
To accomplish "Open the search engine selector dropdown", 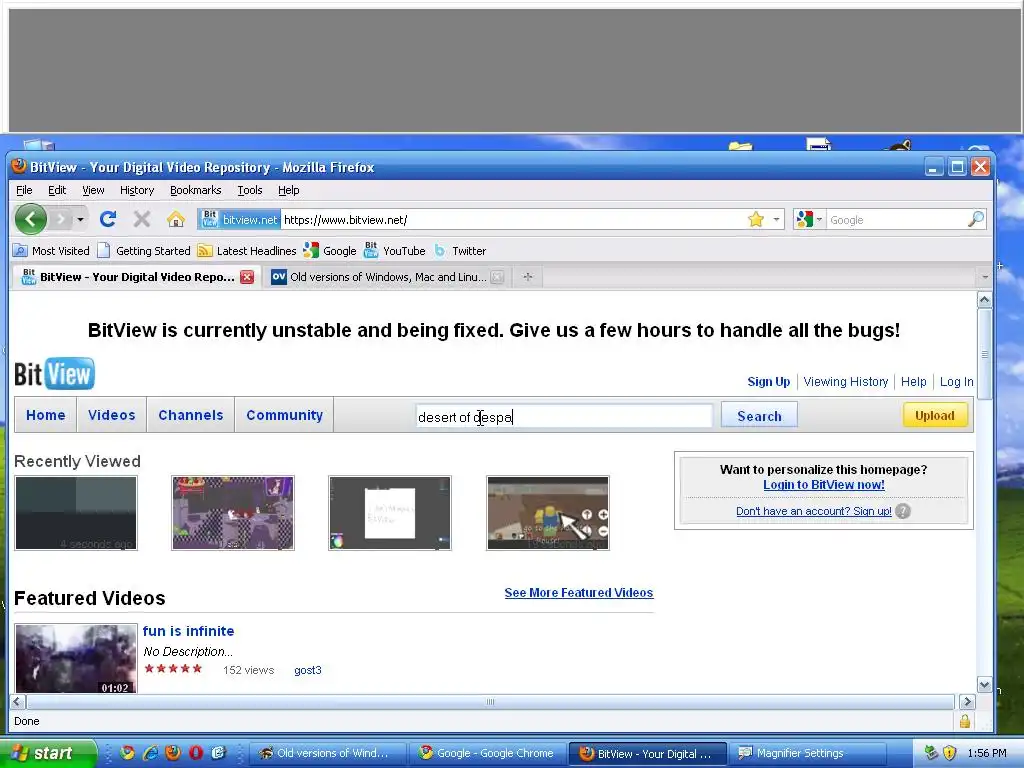I will click(810, 219).
